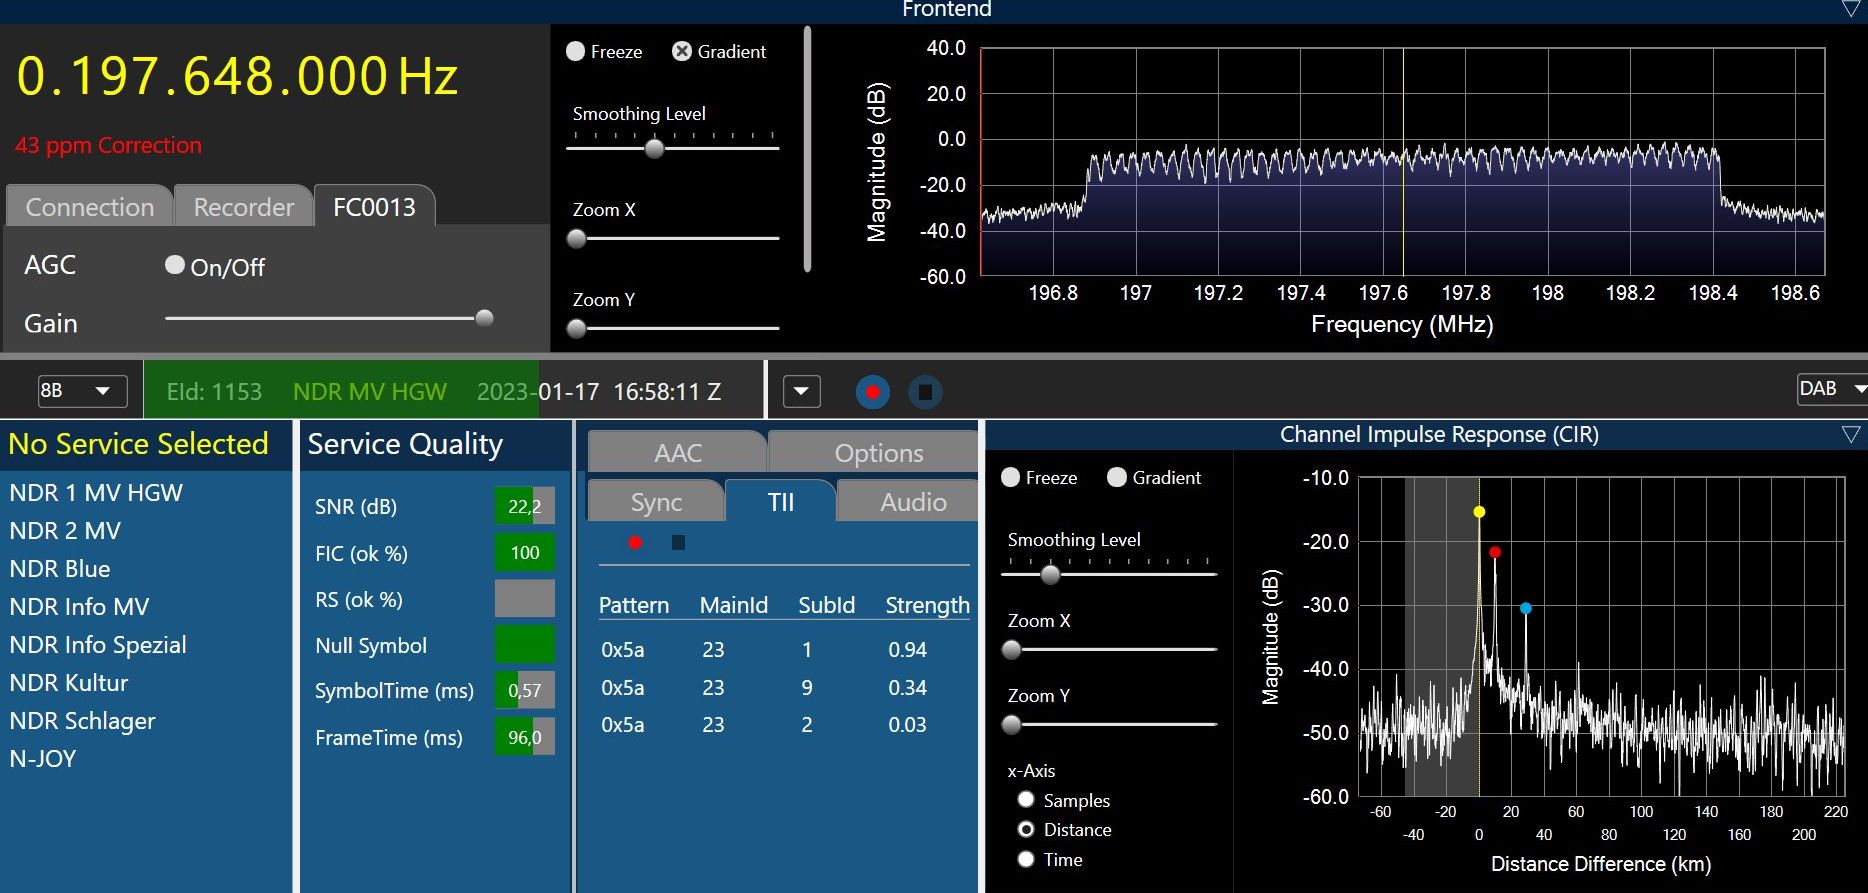Click the red record button in the toolbar
1868x893 pixels.
(x=872, y=392)
